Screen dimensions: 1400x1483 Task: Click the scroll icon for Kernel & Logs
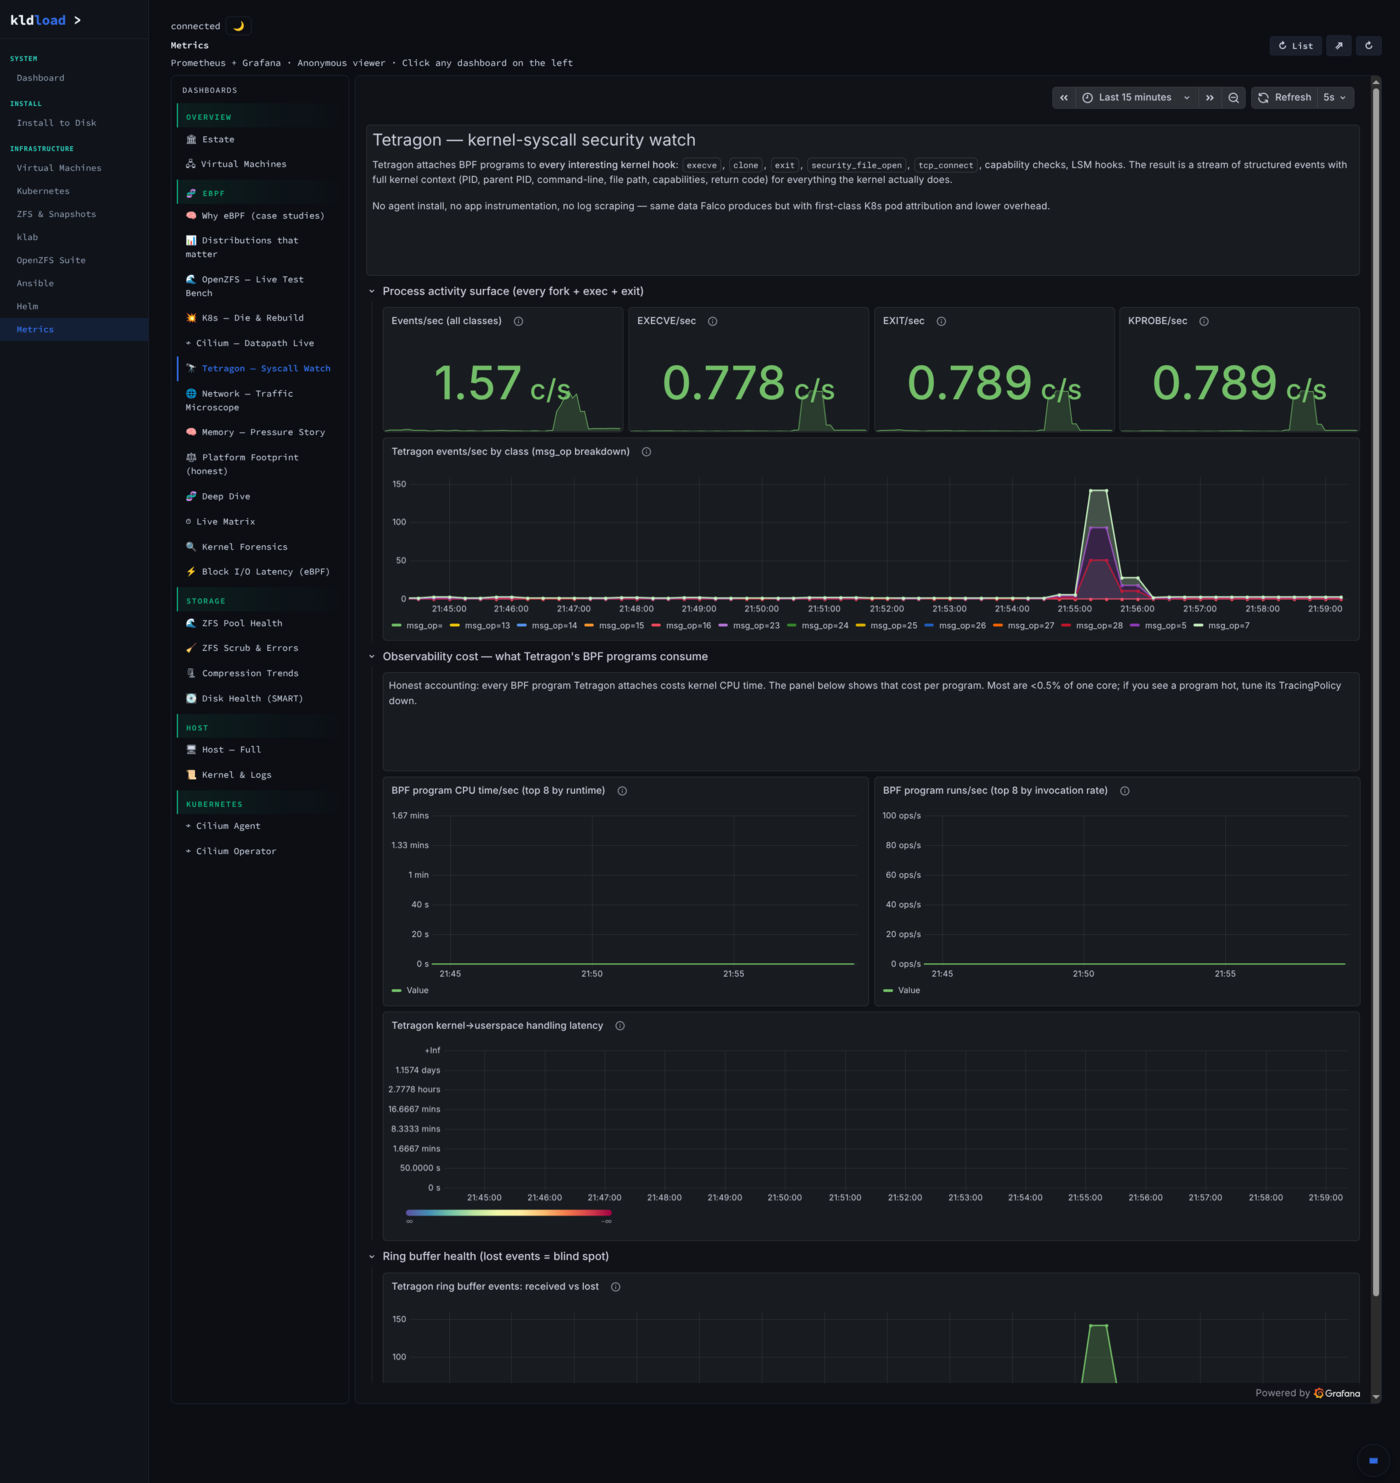191,775
